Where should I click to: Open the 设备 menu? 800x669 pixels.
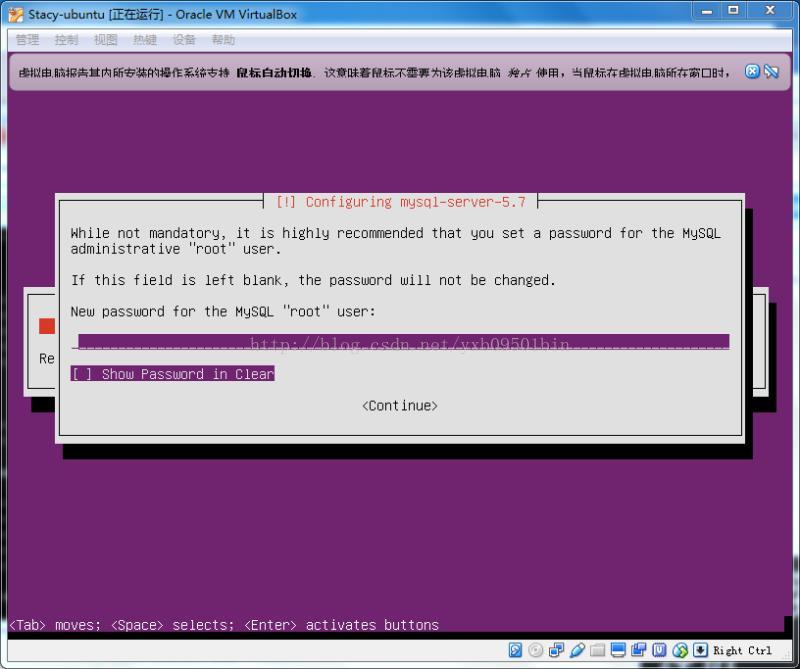click(x=184, y=39)
